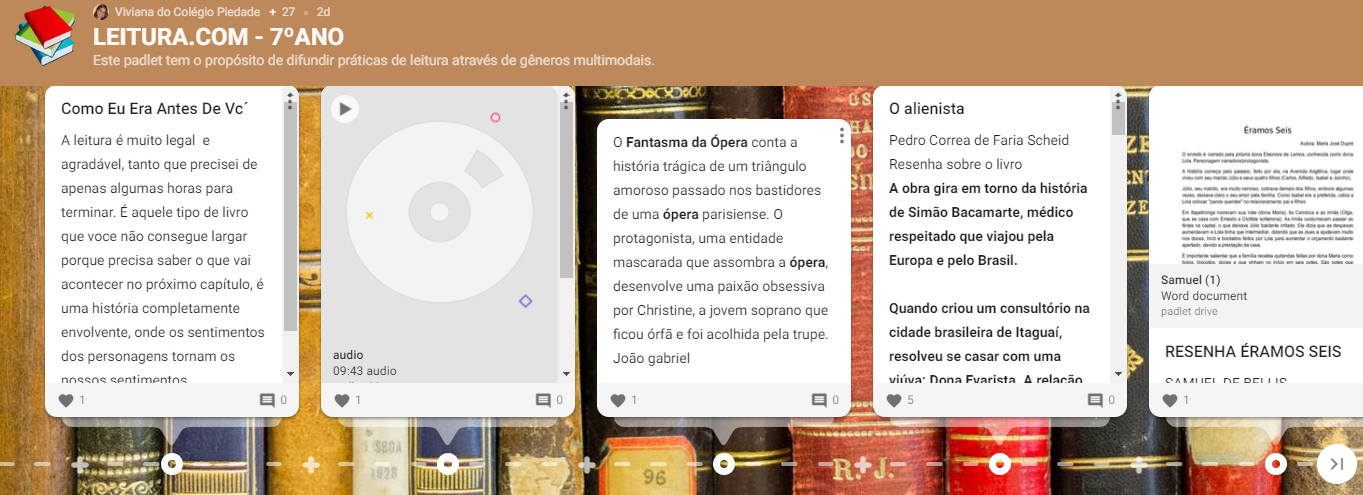Click the 'Samuel (1)' attachment name
The width and height of the screenshot is (1363, 495).
tap(1191, 280)
